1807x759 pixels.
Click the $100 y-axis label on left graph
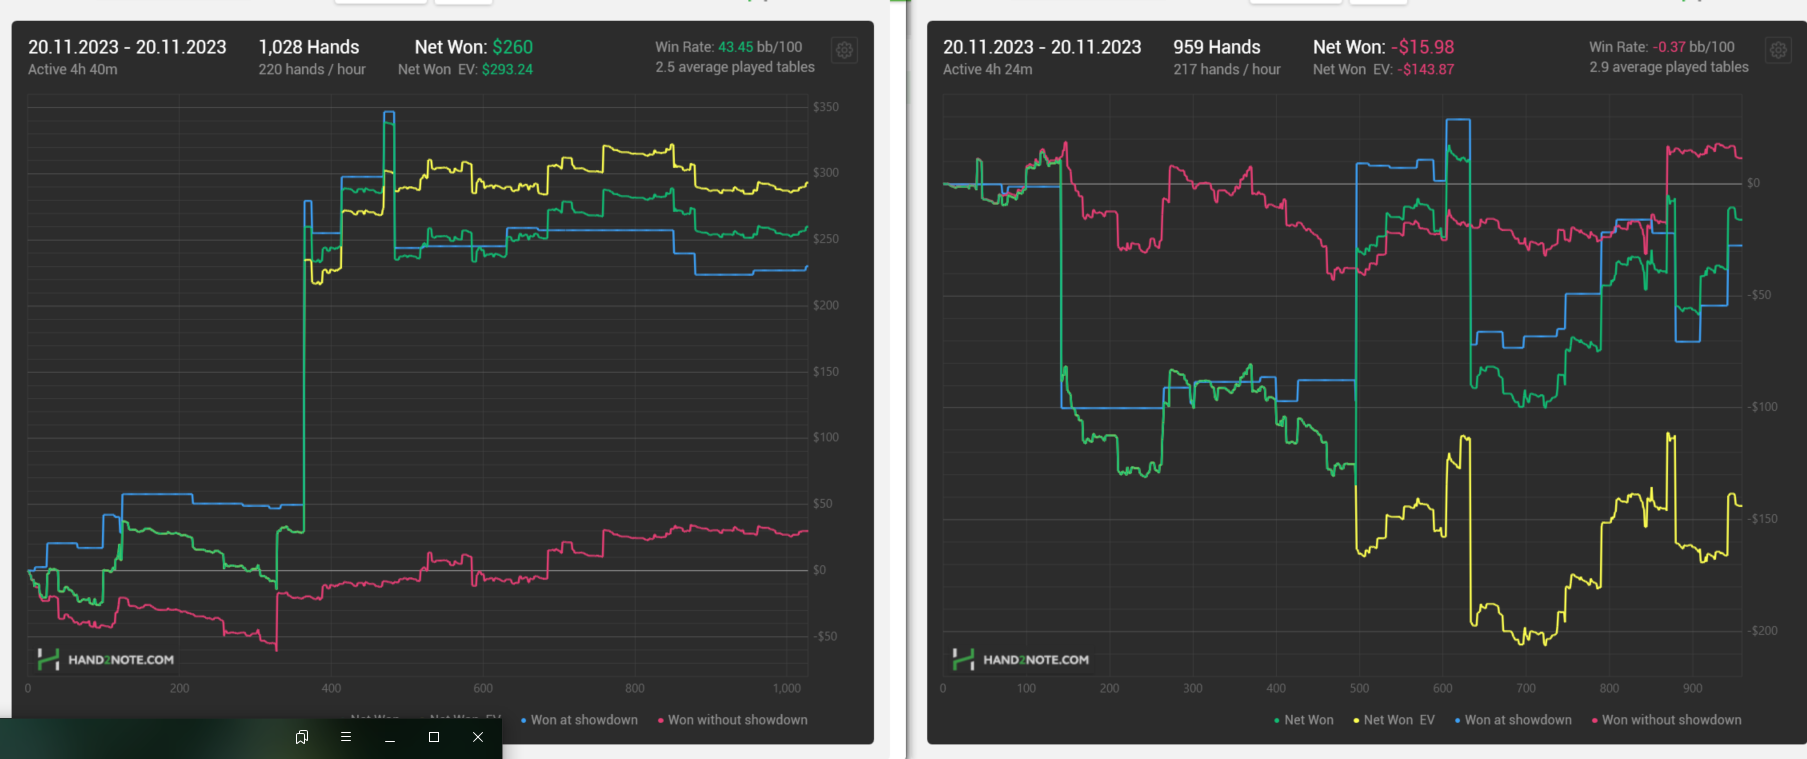click(x=826, y=438)
